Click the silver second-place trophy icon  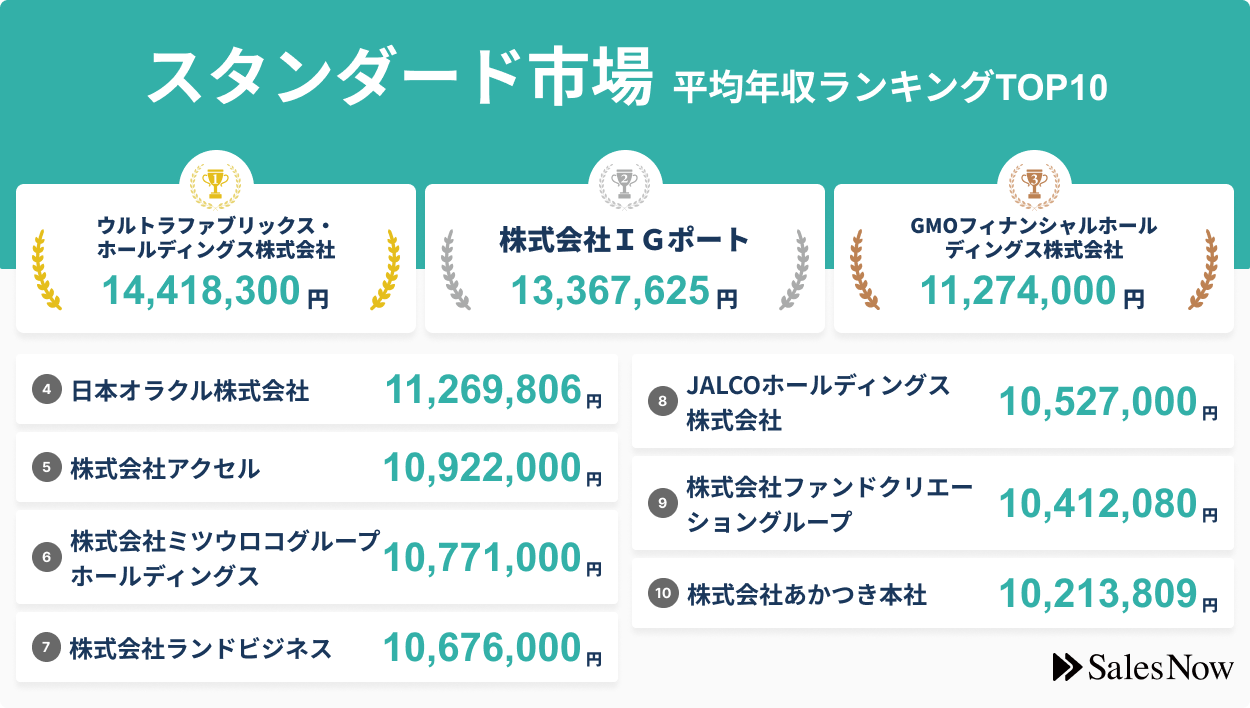point(624,183)
